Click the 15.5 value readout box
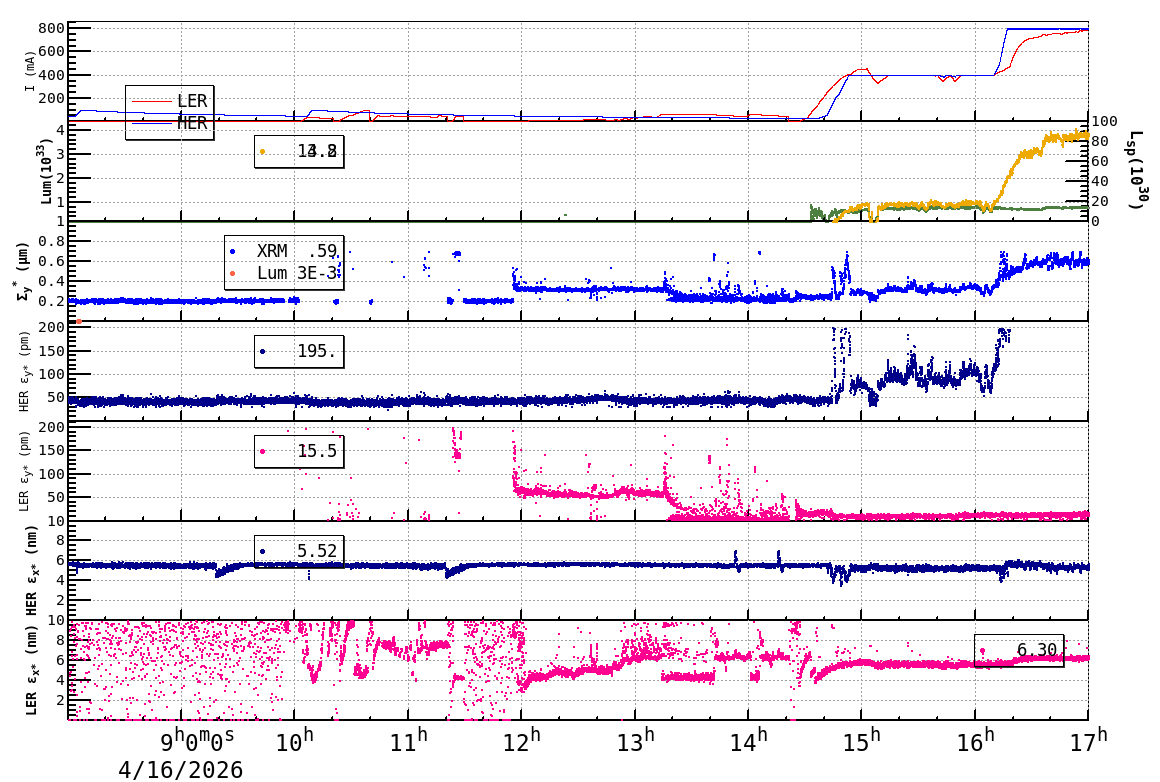The height and width of the screenshot is (782, 1160). coord(299,451)
